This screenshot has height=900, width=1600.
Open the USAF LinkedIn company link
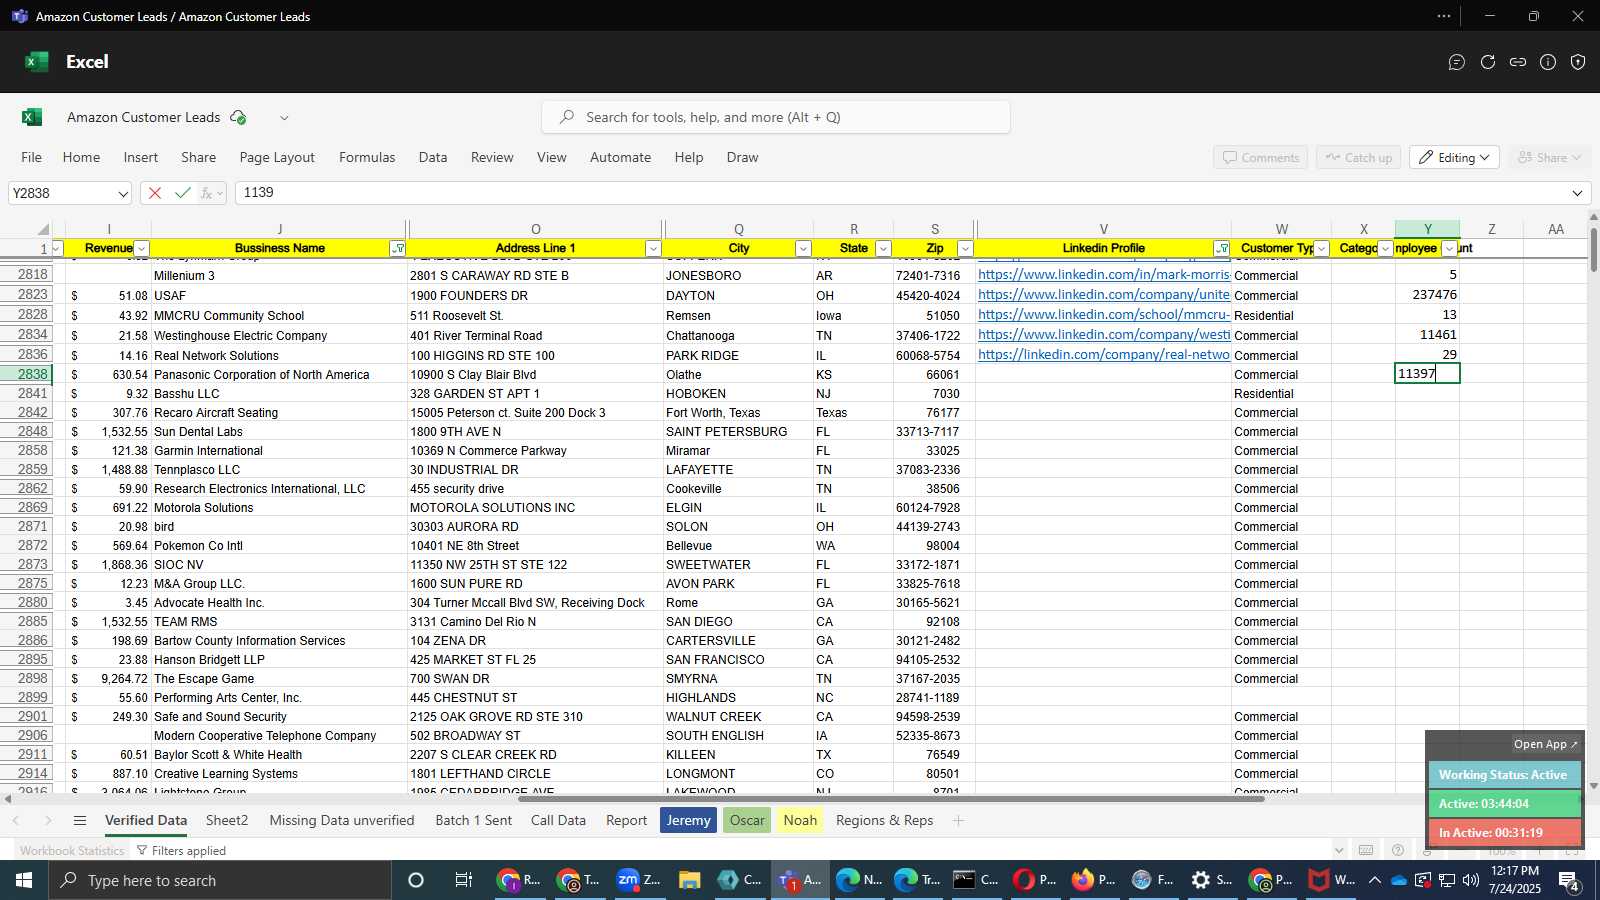pos(1103,295)
